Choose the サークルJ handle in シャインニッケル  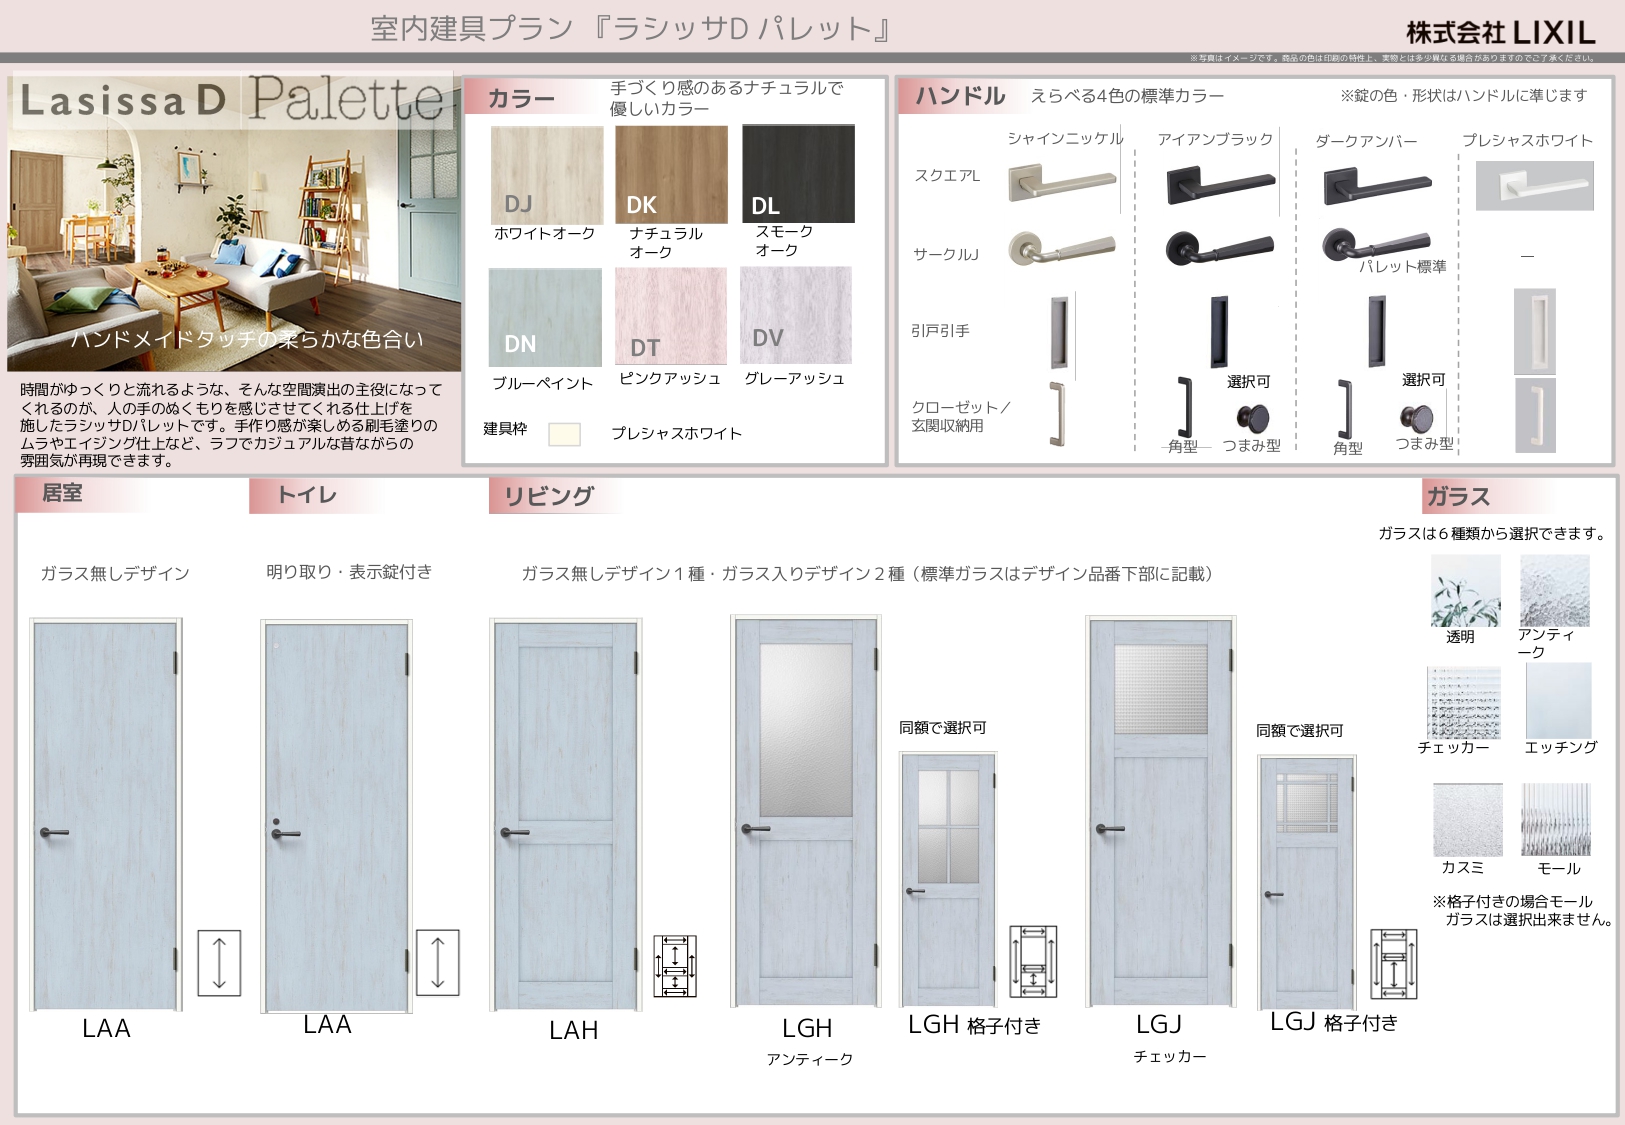pos(1061,247)
